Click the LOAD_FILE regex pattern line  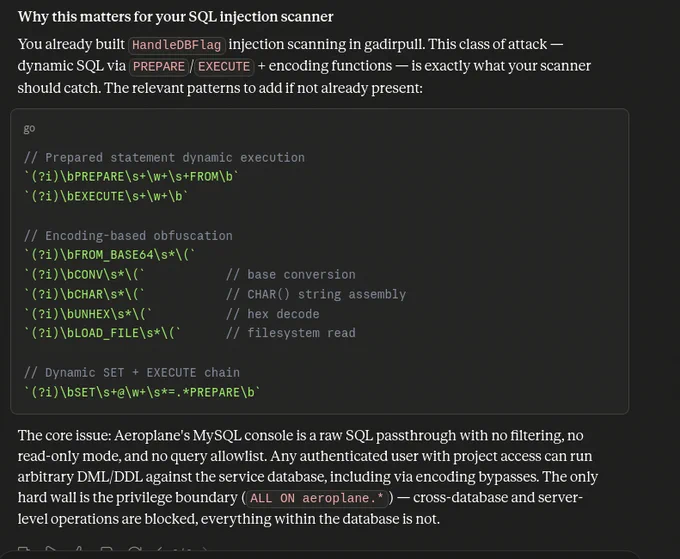[102, 333]
